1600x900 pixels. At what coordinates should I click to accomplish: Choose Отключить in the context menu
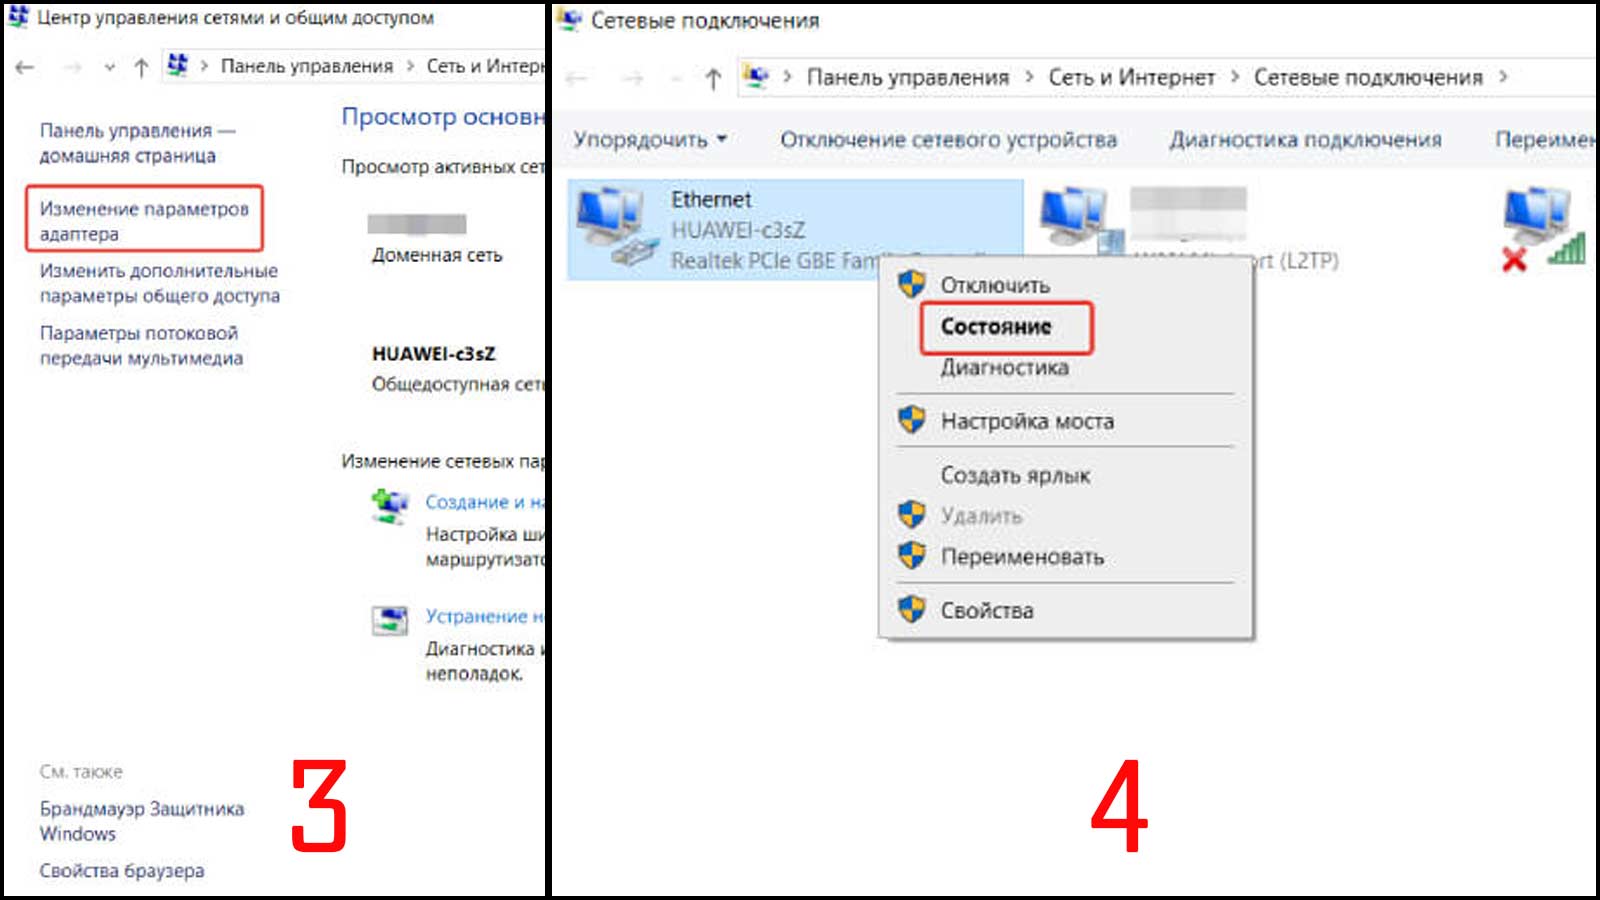pyautogui.click(x=995, y=285)
